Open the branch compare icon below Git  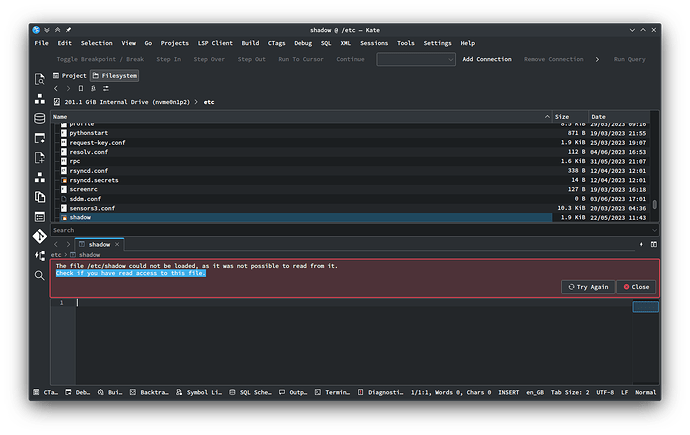point(40,256)
